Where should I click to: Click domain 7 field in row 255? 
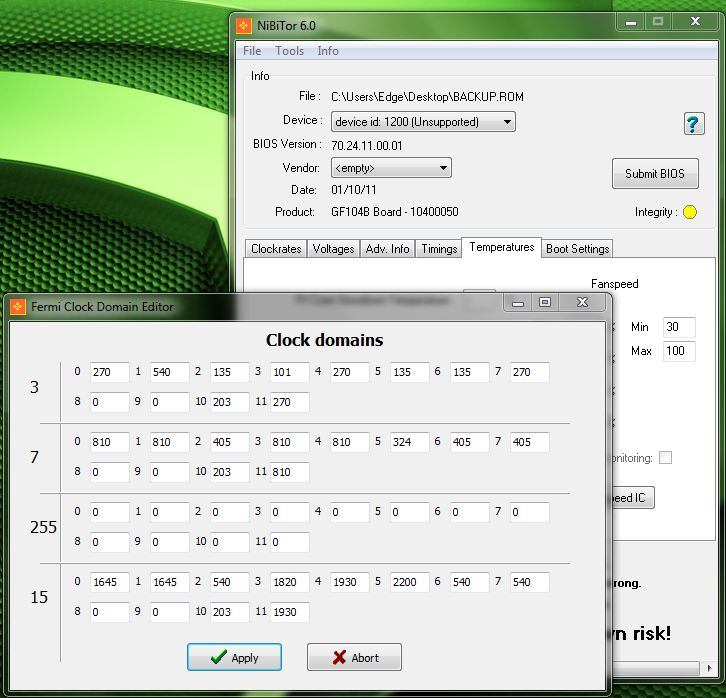click(x=530, y=512)
